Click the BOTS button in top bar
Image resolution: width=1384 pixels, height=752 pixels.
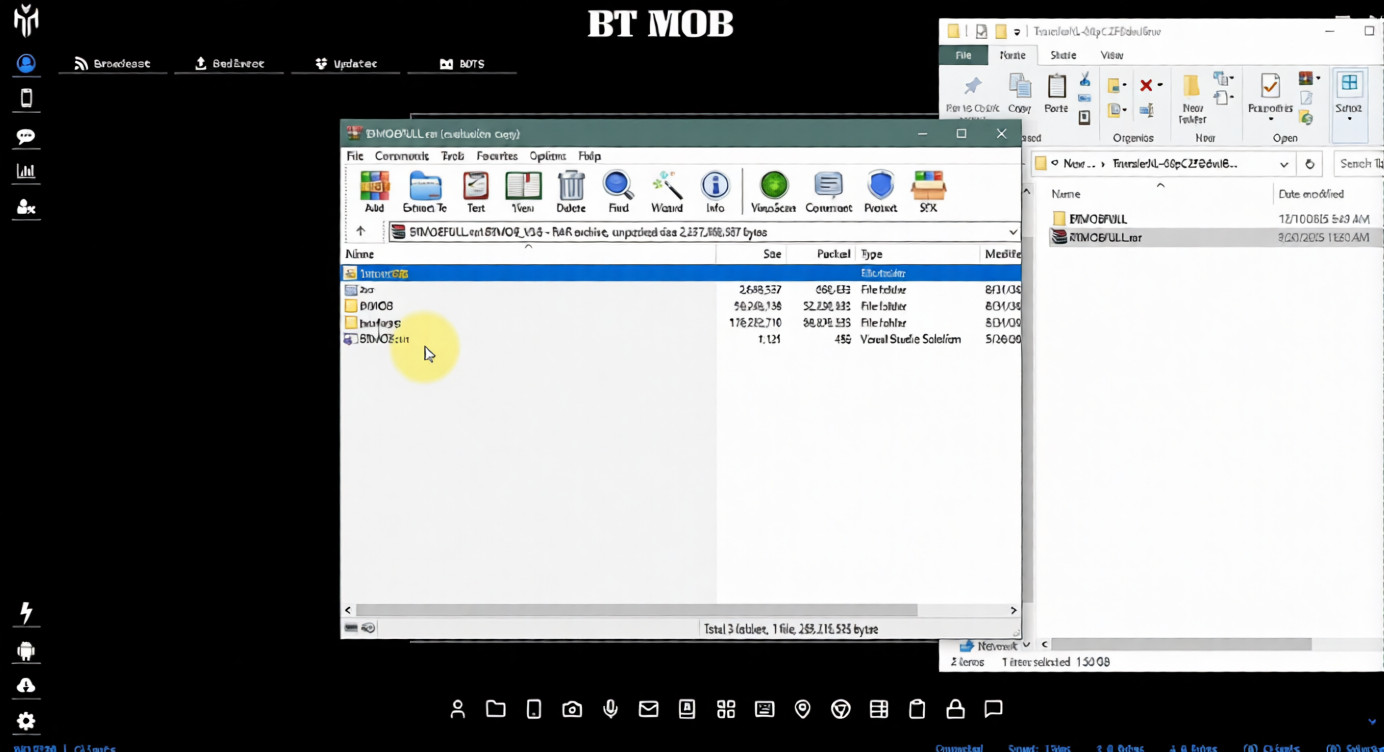[462, 64]
